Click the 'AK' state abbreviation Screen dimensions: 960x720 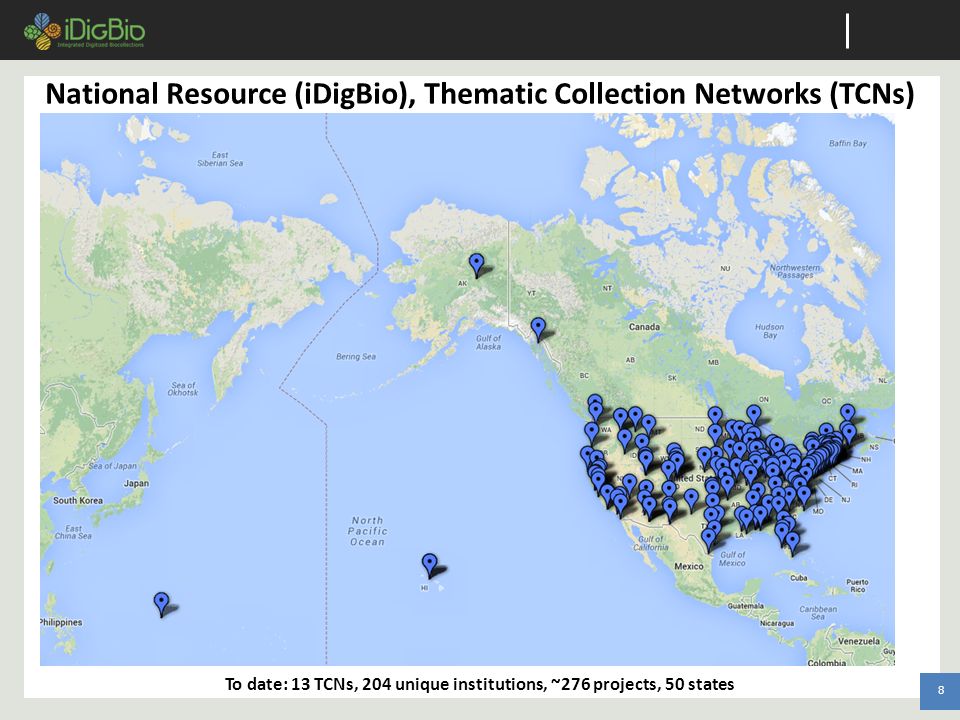pos(462,283)
